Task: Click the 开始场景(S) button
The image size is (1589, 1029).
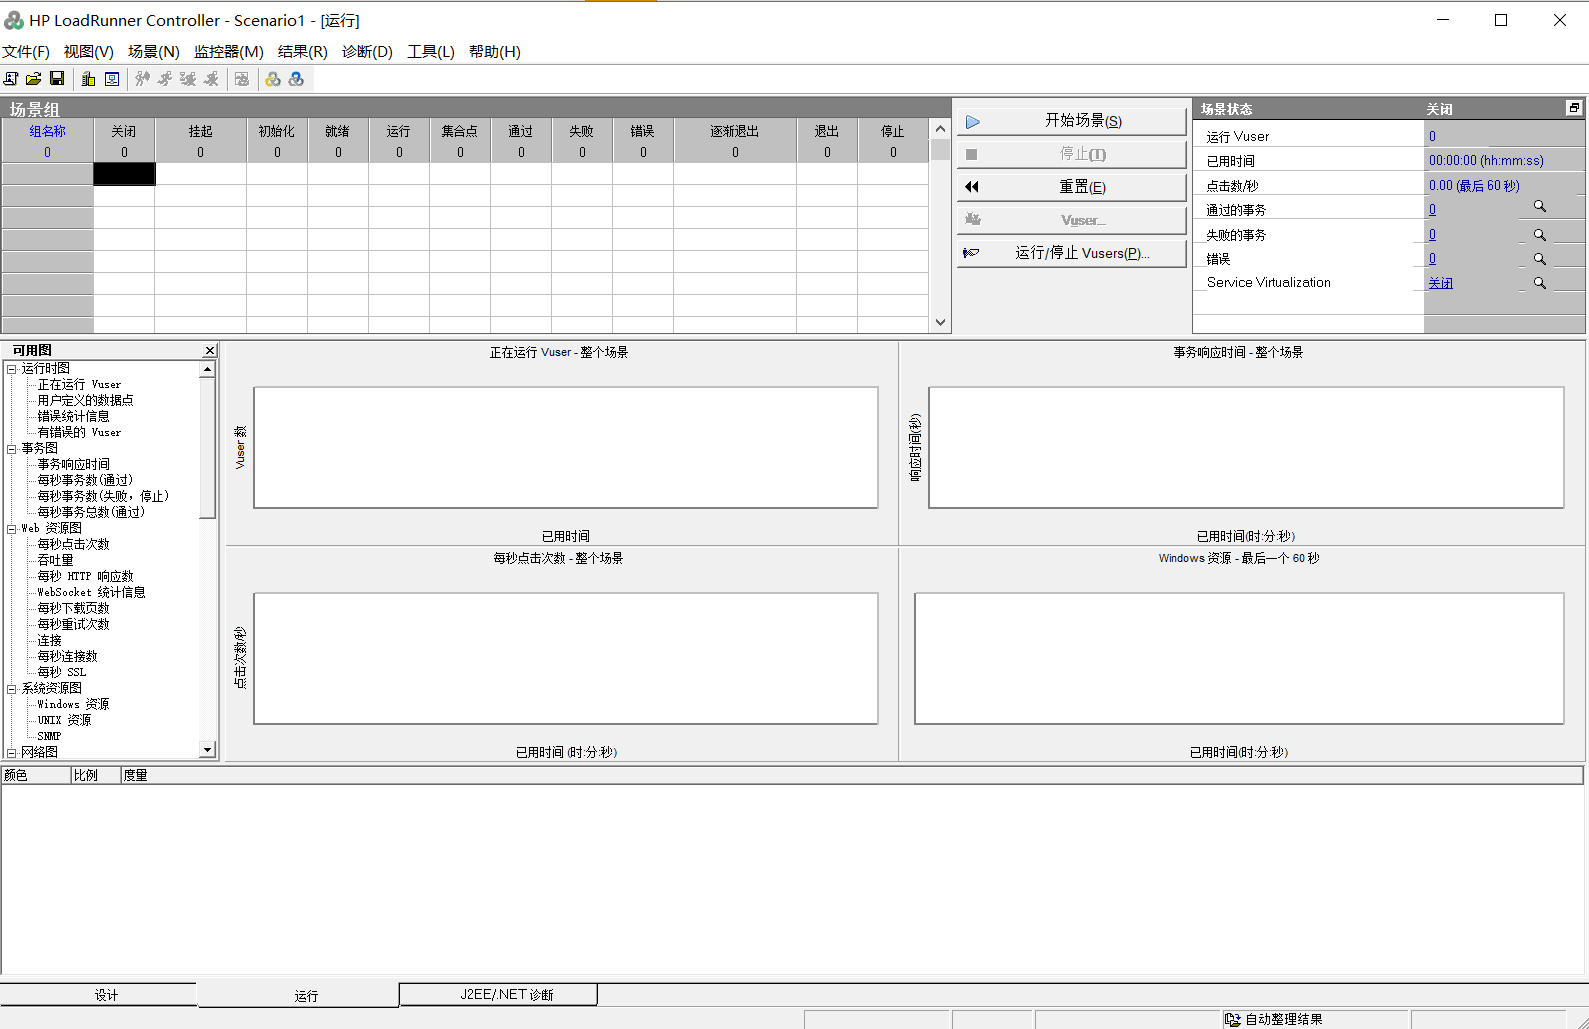Action: click(x=1072, y=121)
